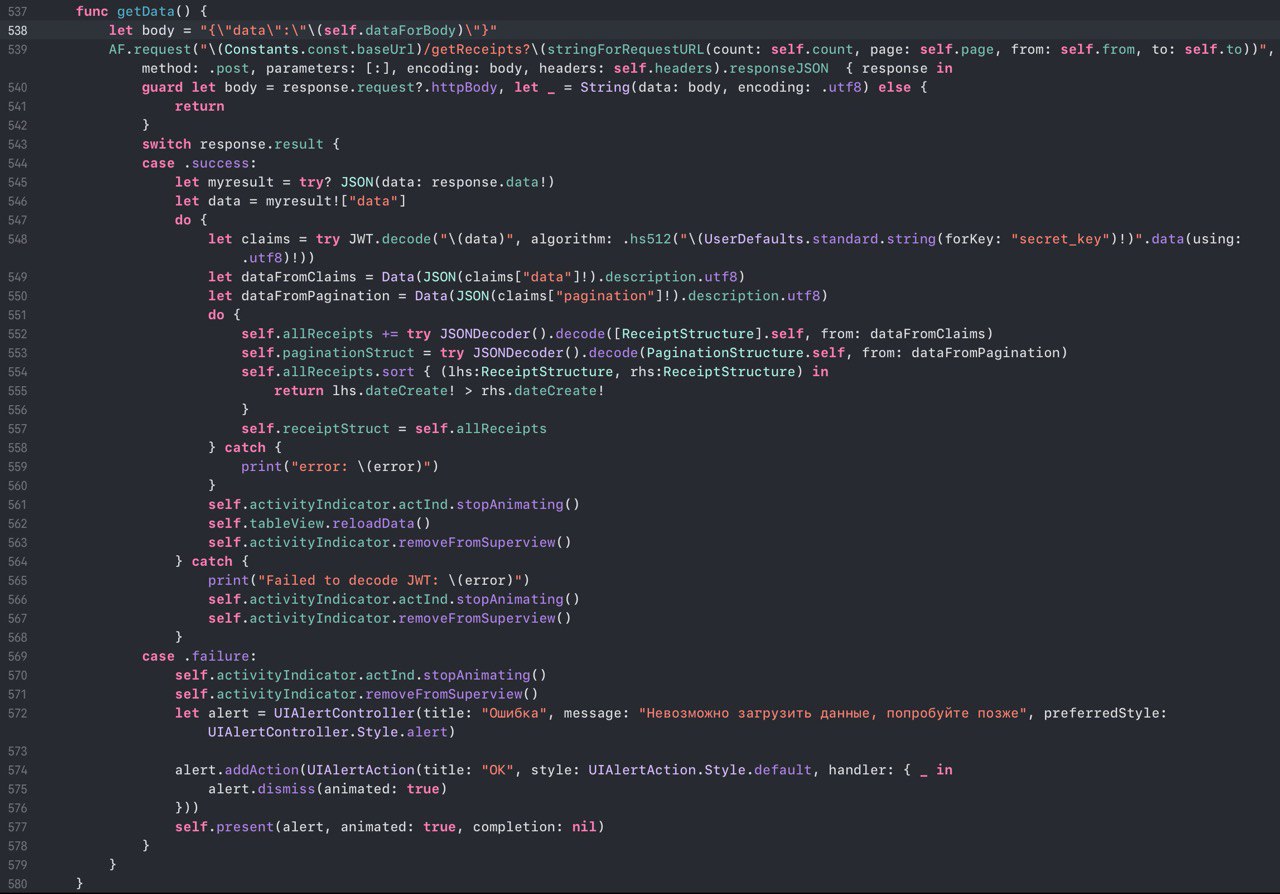
Task: Click the responseJSON method call
Action: tap(780, 68)
